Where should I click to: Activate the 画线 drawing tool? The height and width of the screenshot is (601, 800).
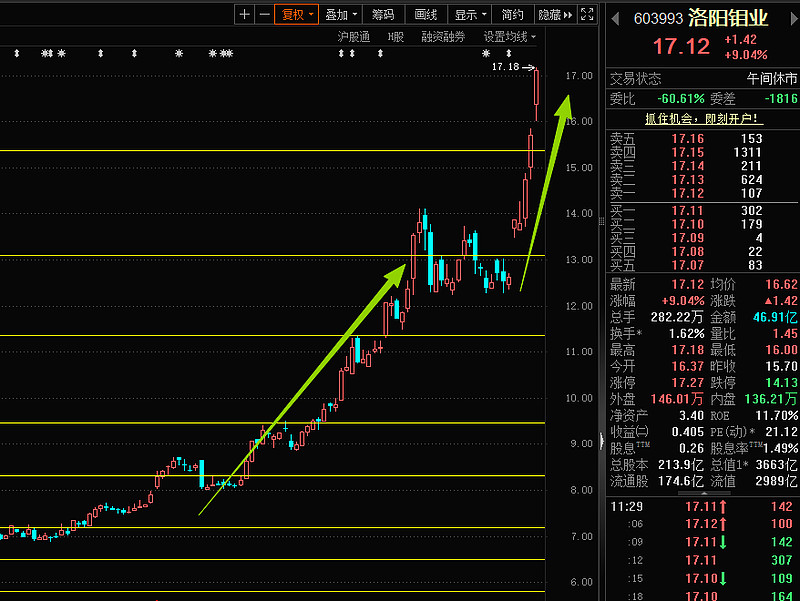pyautogui.click(x=426, y=14)
